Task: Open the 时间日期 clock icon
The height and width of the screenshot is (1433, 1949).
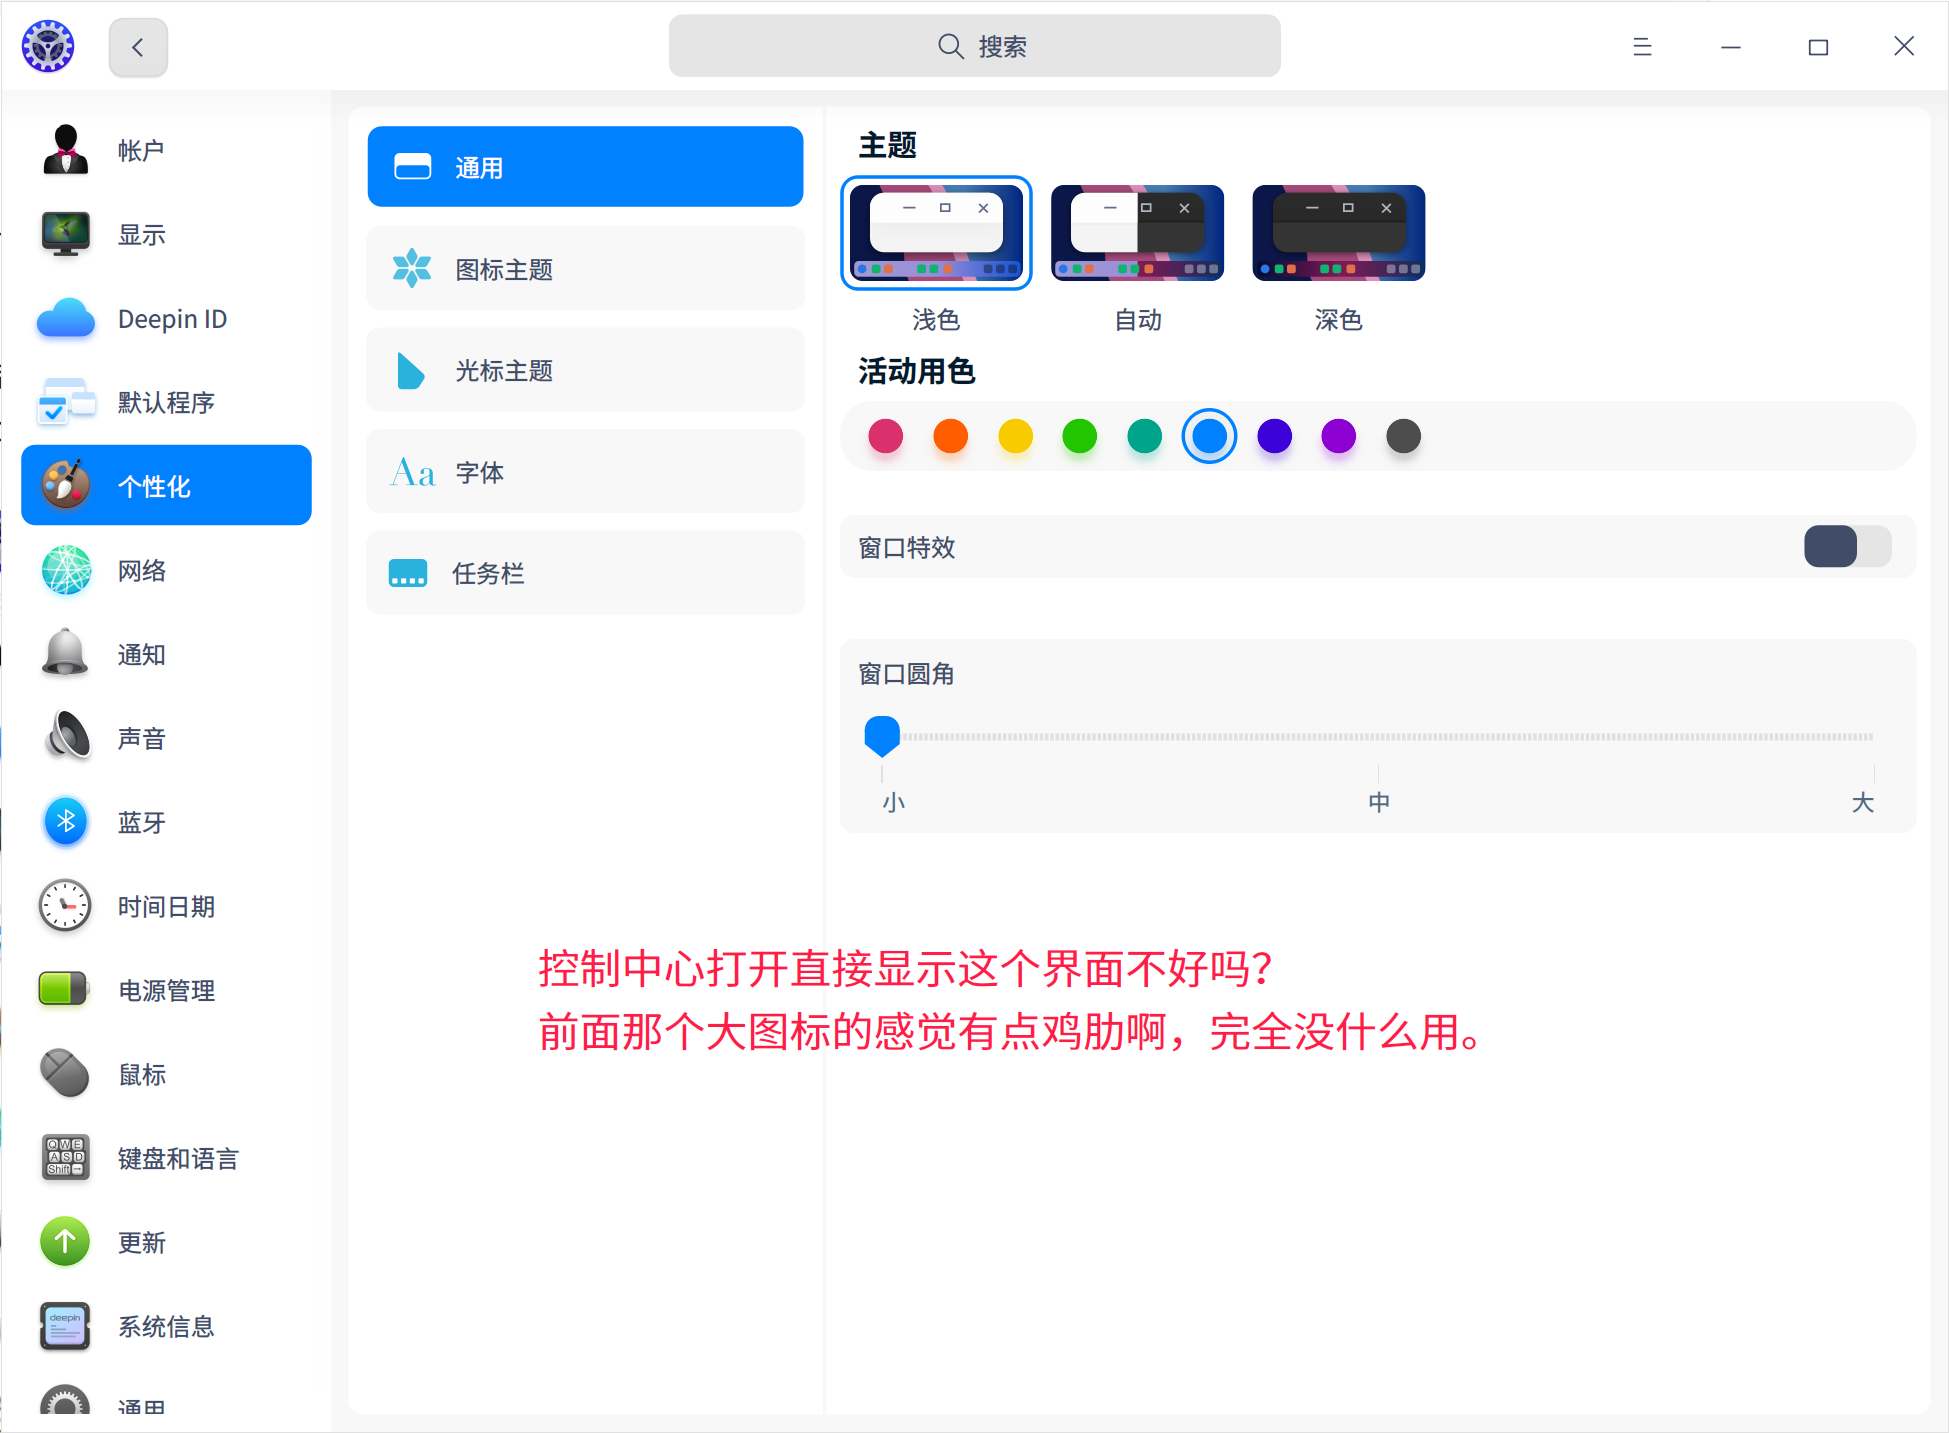Action: pos(66,906)
